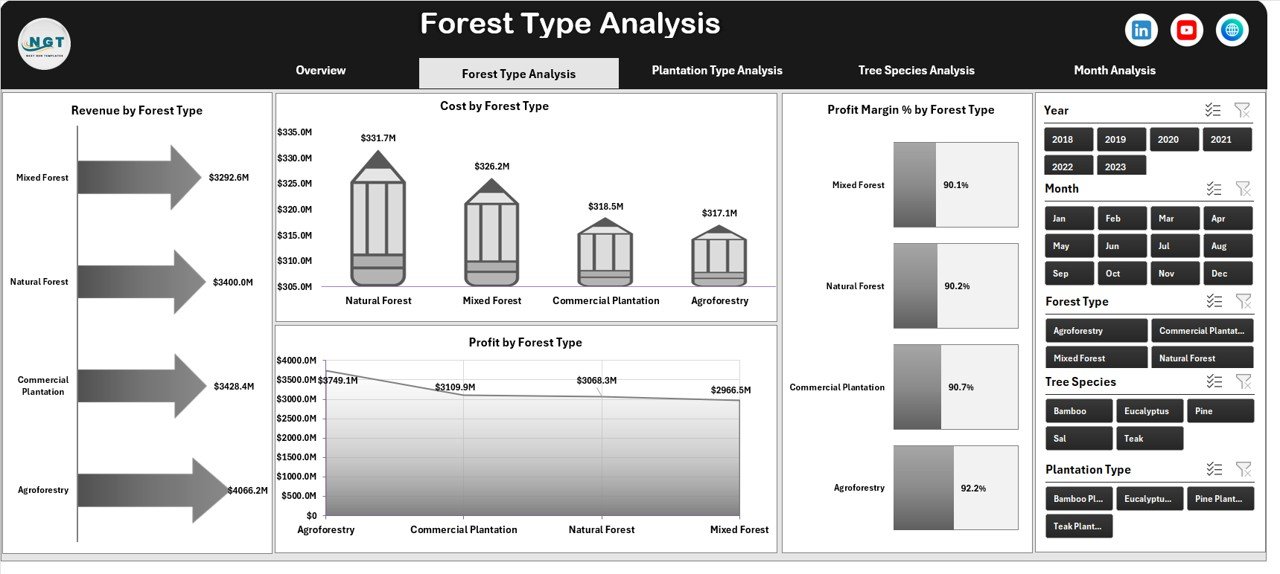
Task: Toggle multi-select on Tree Species slicer
Action: [1214, 381]
